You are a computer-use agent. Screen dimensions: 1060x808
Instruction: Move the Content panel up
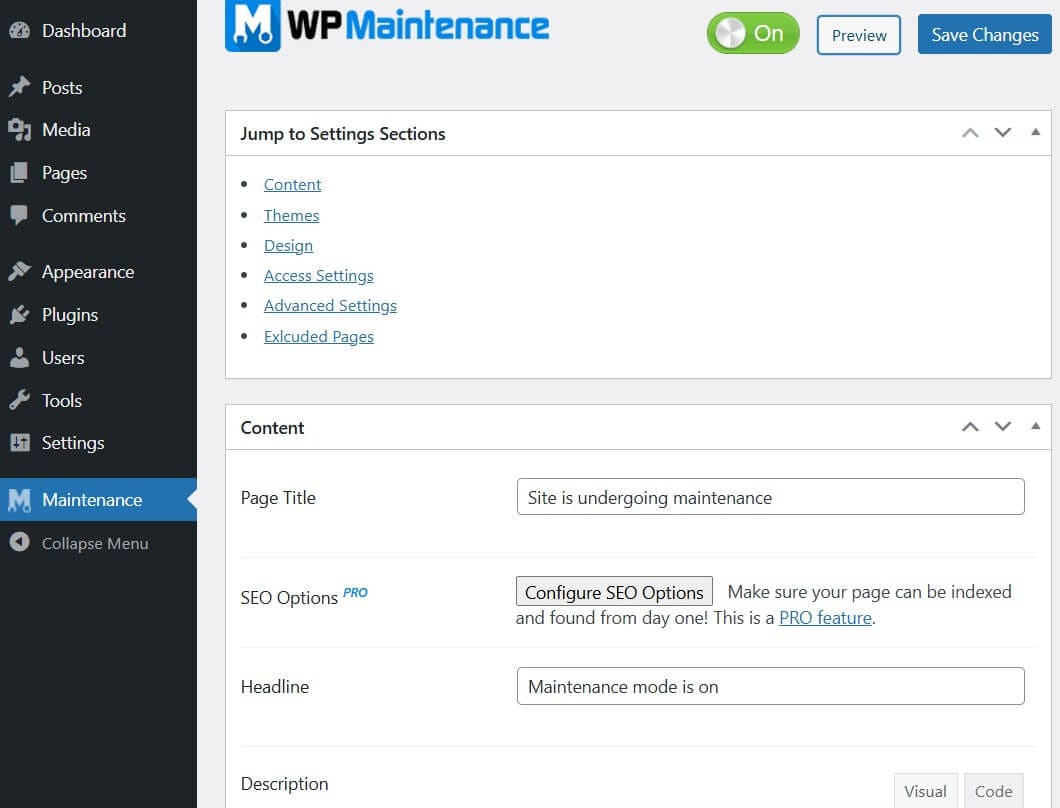[970, 427]
